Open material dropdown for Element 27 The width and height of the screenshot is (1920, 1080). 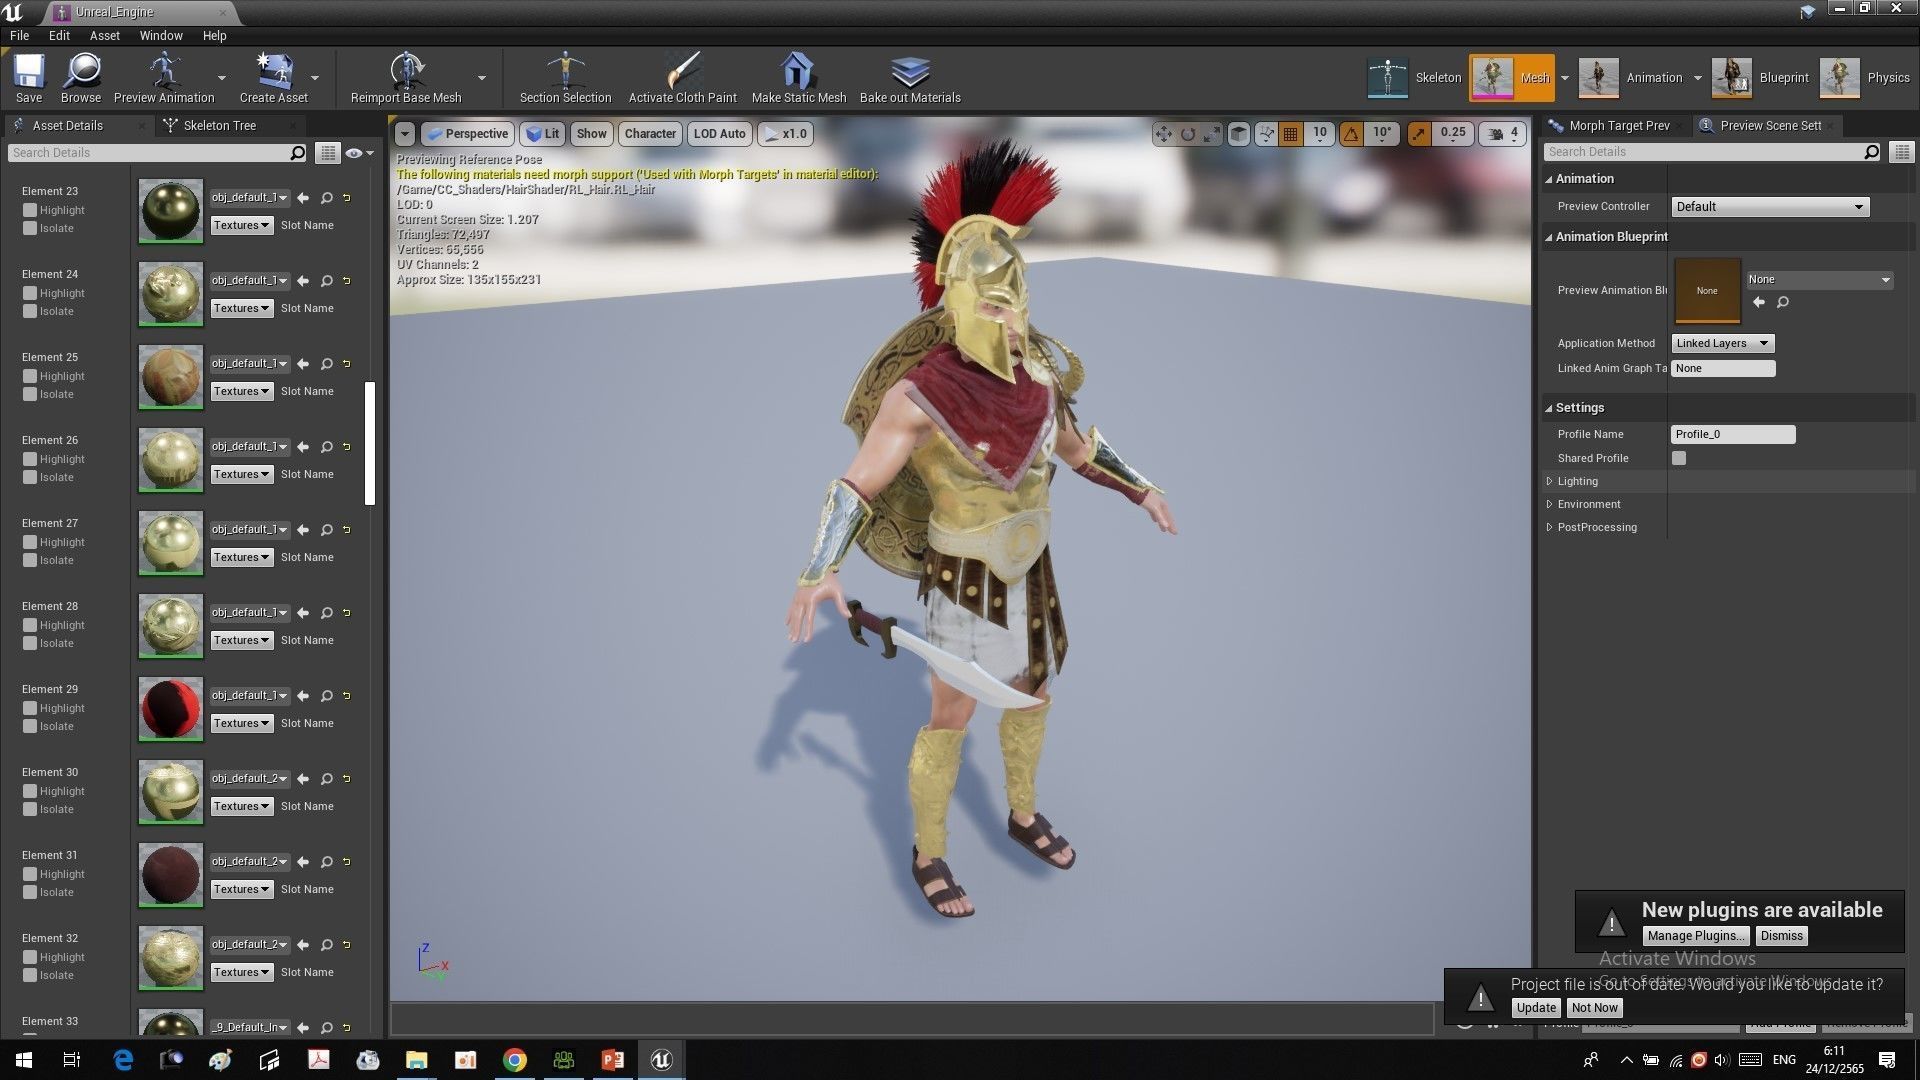tap(250, 530)
